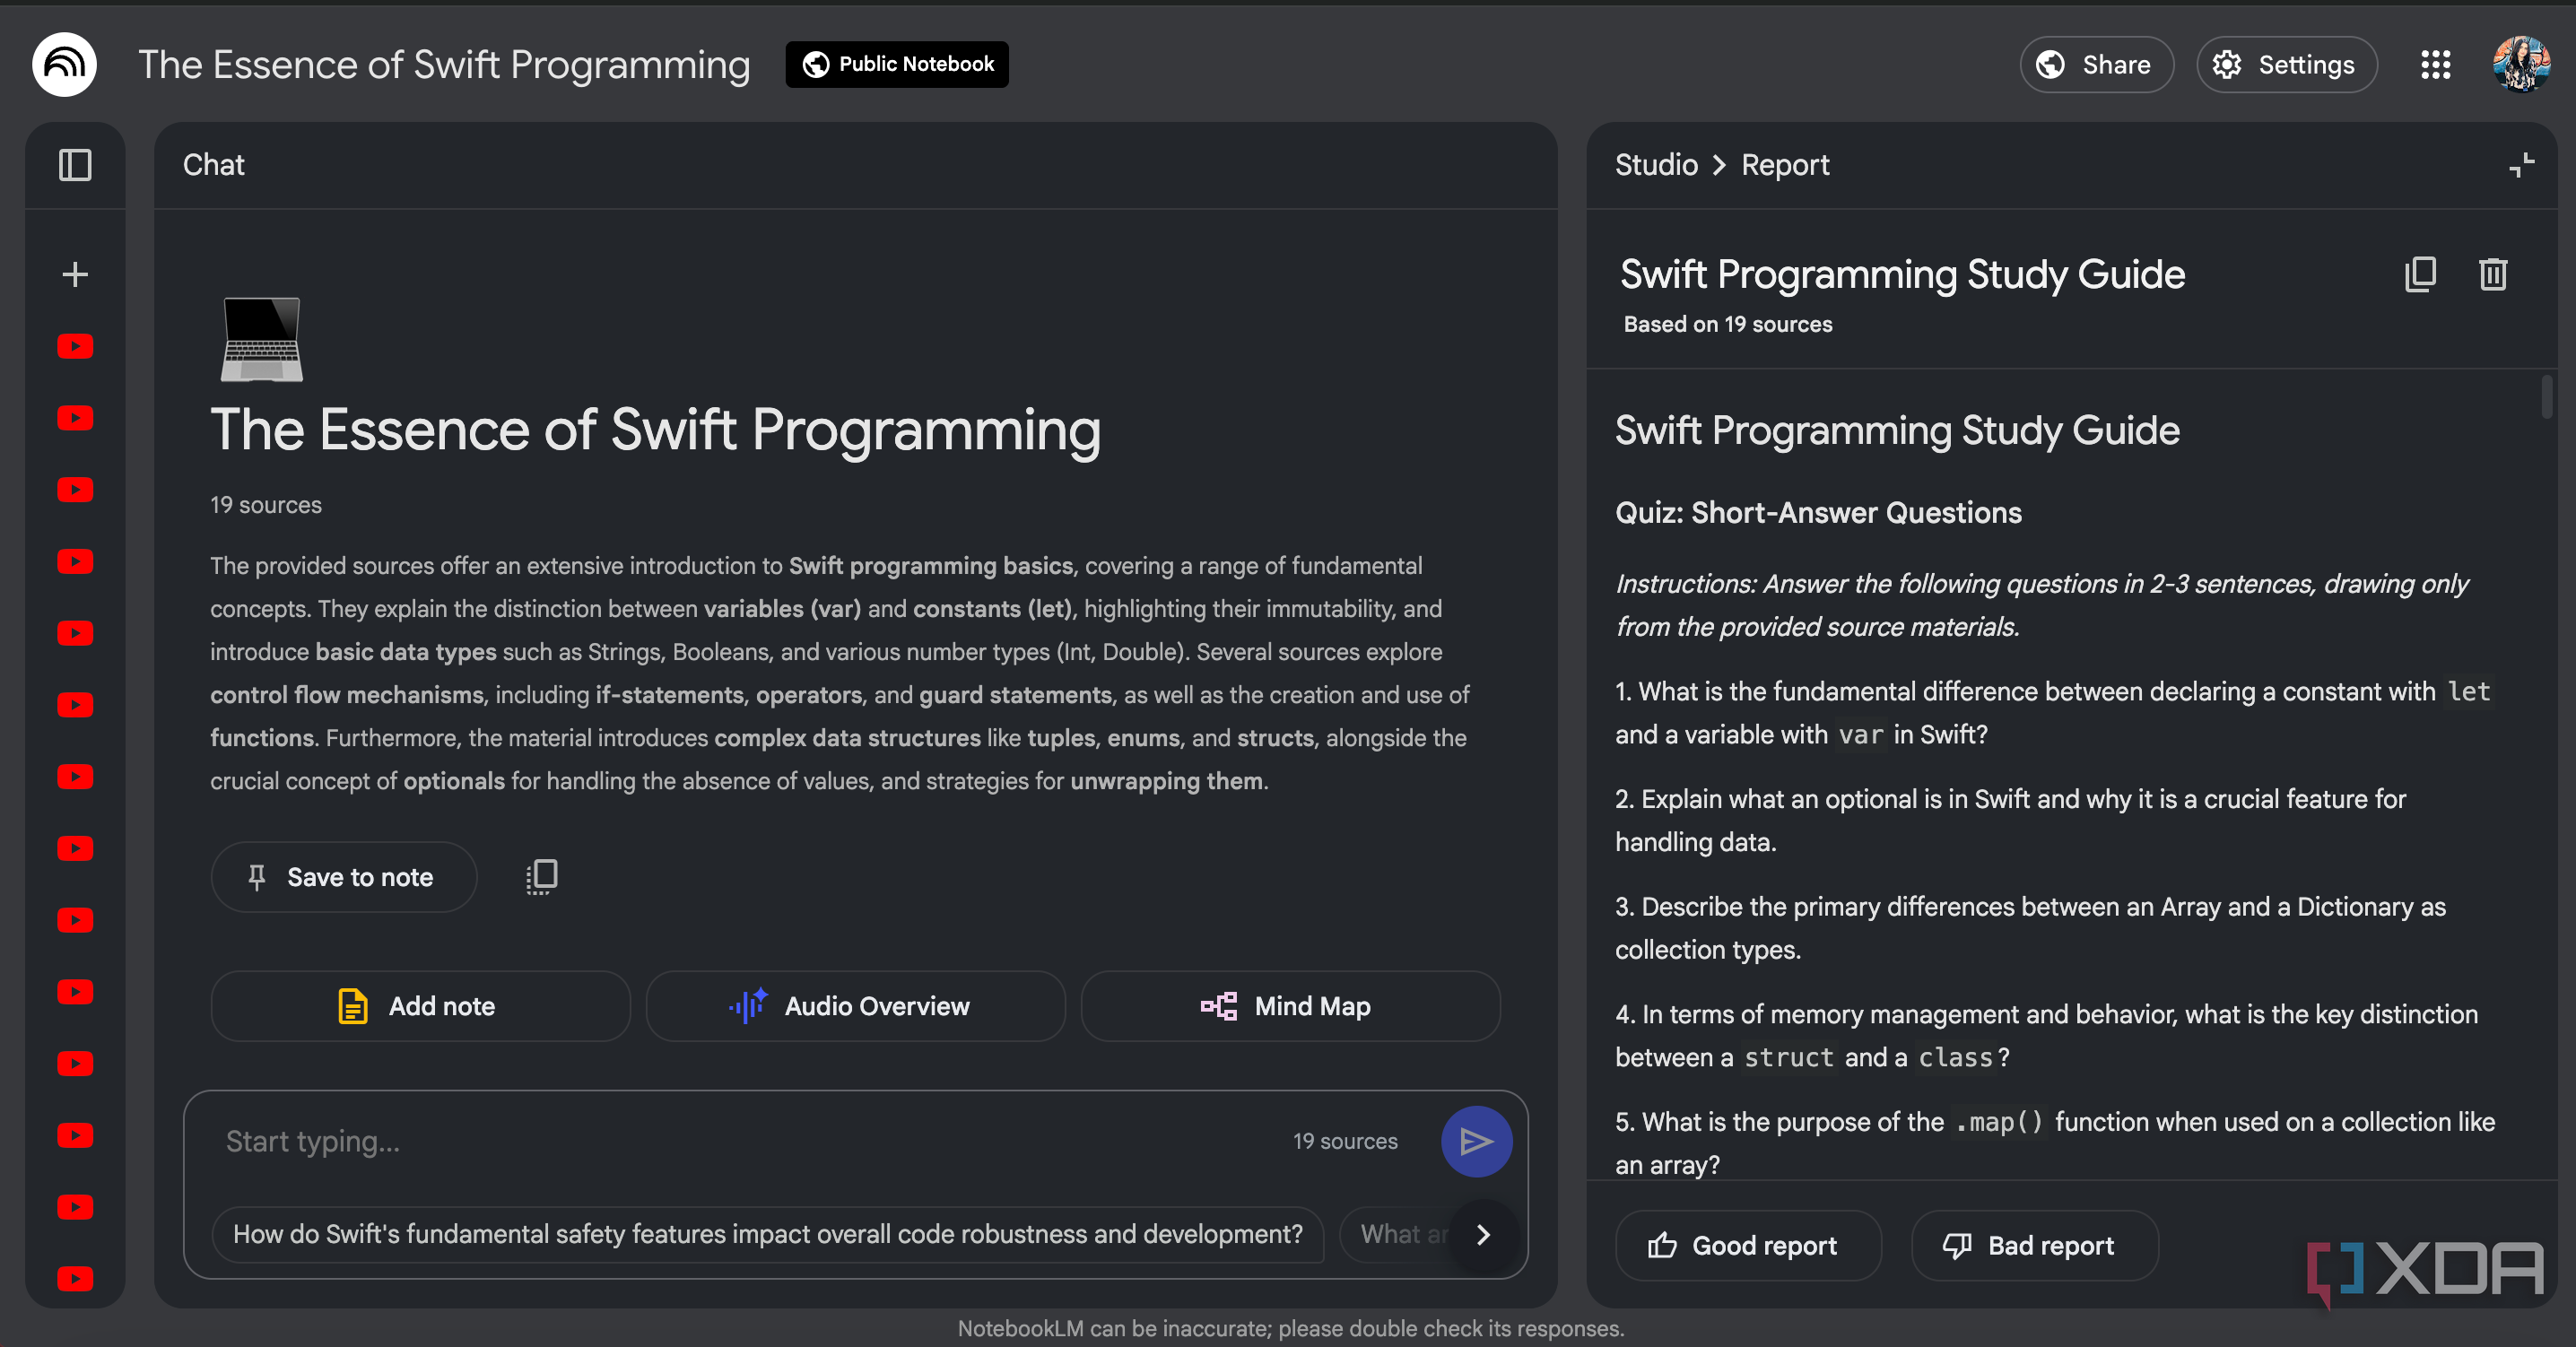This screenshot has width=2576, height=1347.
Task: Click the Public Notebook badge
Action: coord(897,64)
